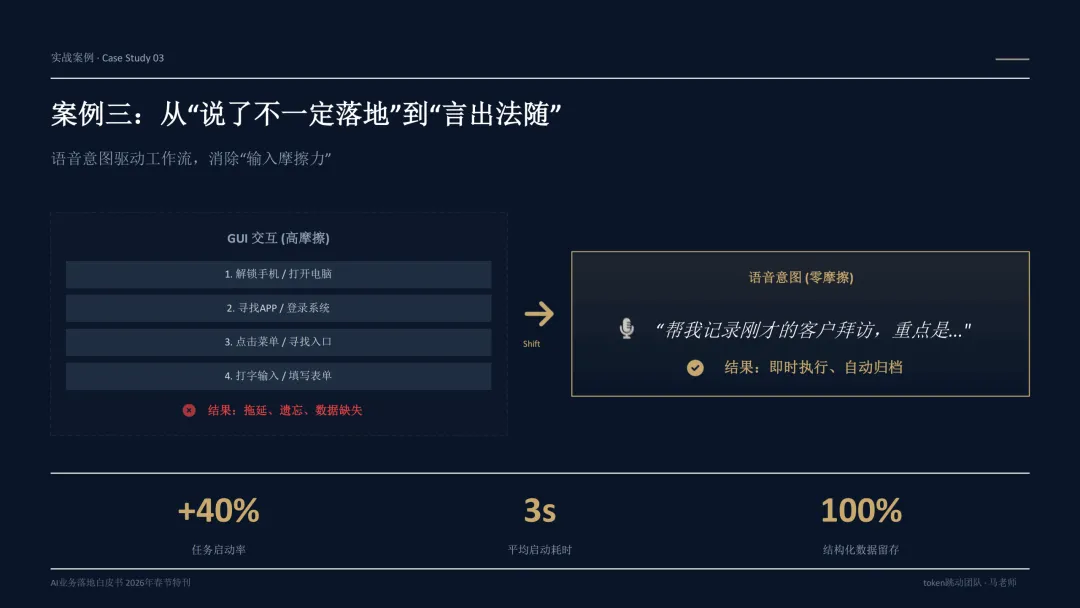Click the gold arrow labeled Shift
Image resolution: width=1080 pixels, height=608 pixels.
click(x=539, y=314)
